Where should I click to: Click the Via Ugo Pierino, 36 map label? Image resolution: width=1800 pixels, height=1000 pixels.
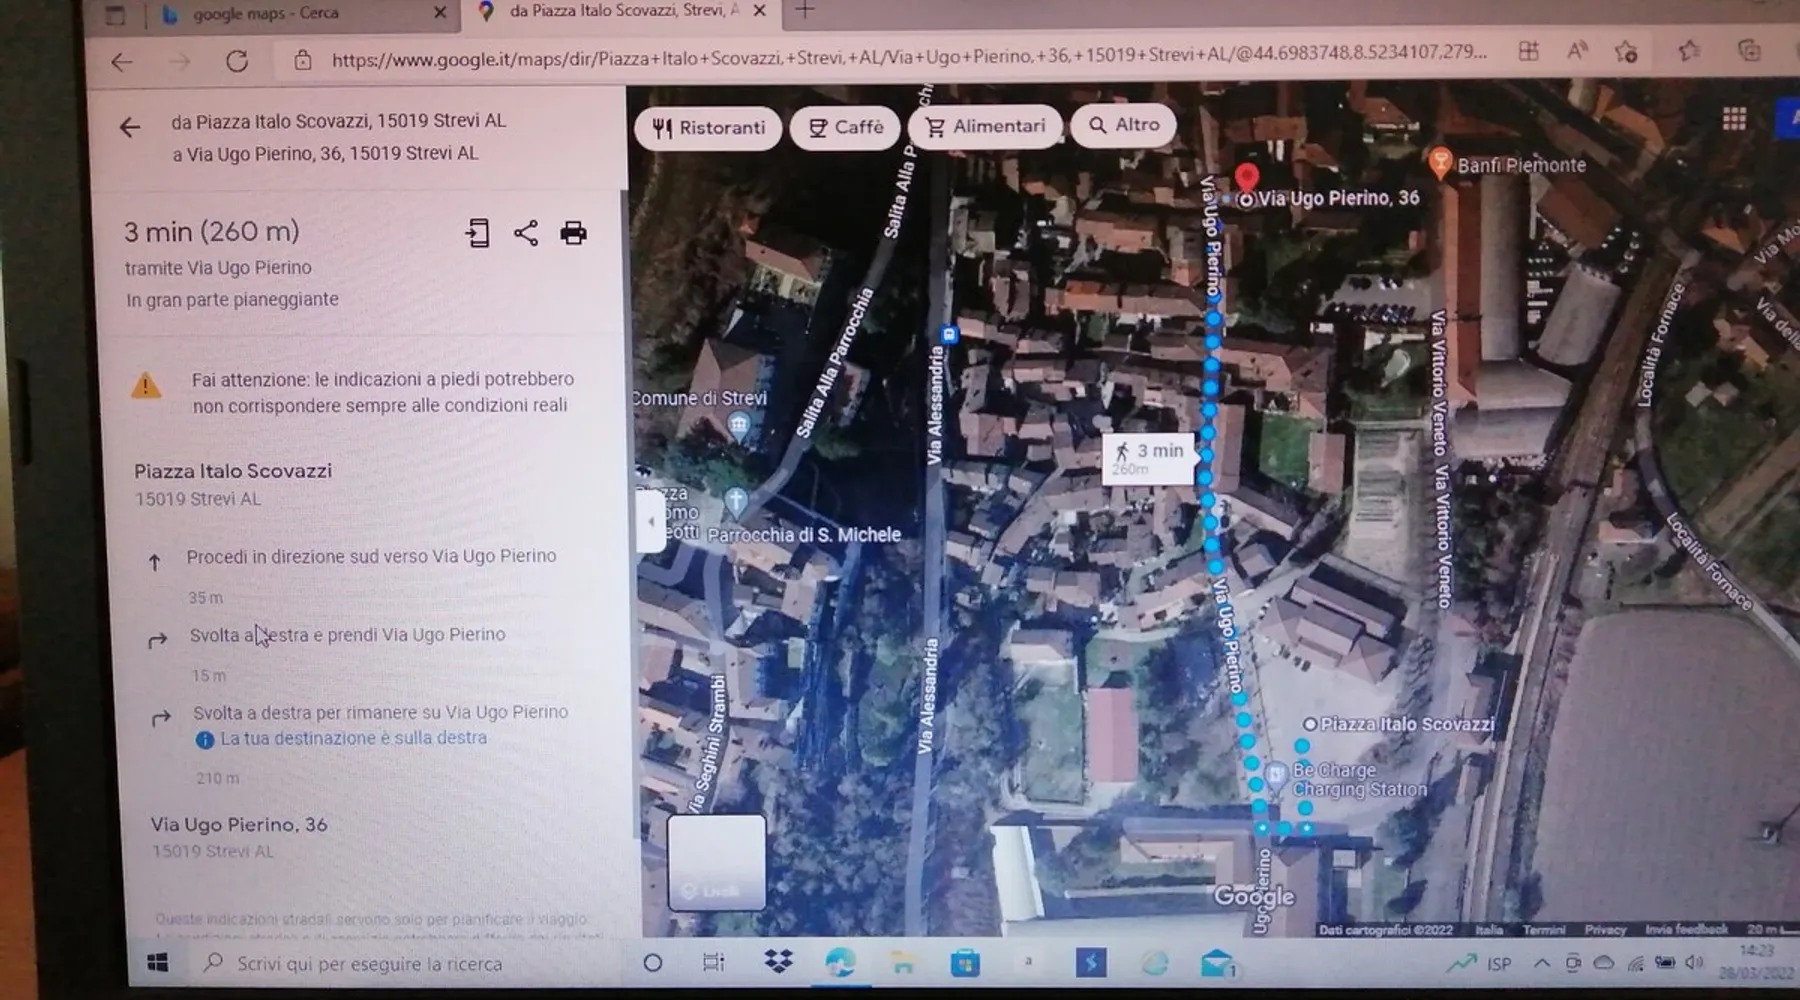[x=1338, y=198]
